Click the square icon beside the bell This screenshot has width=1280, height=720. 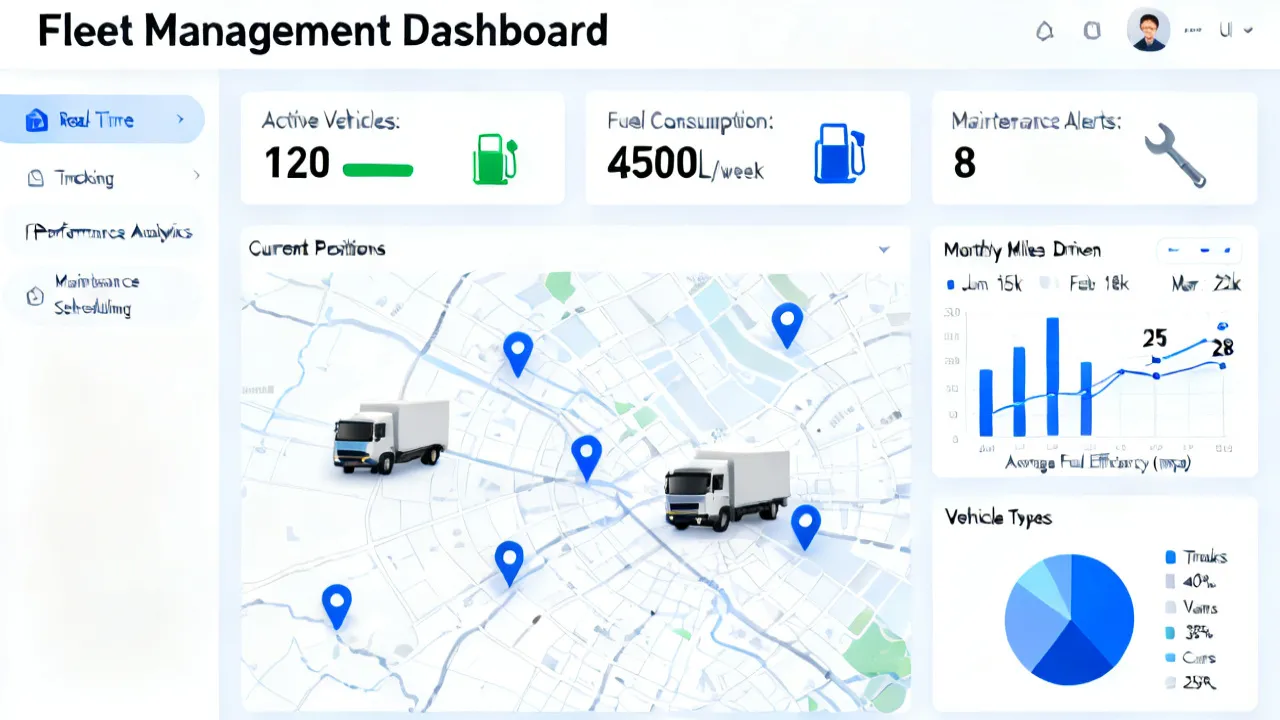[1092, 31]
